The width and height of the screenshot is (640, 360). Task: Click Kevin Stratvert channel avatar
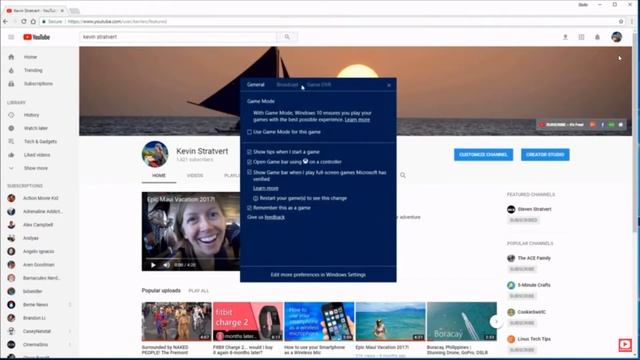click(155, 154)
